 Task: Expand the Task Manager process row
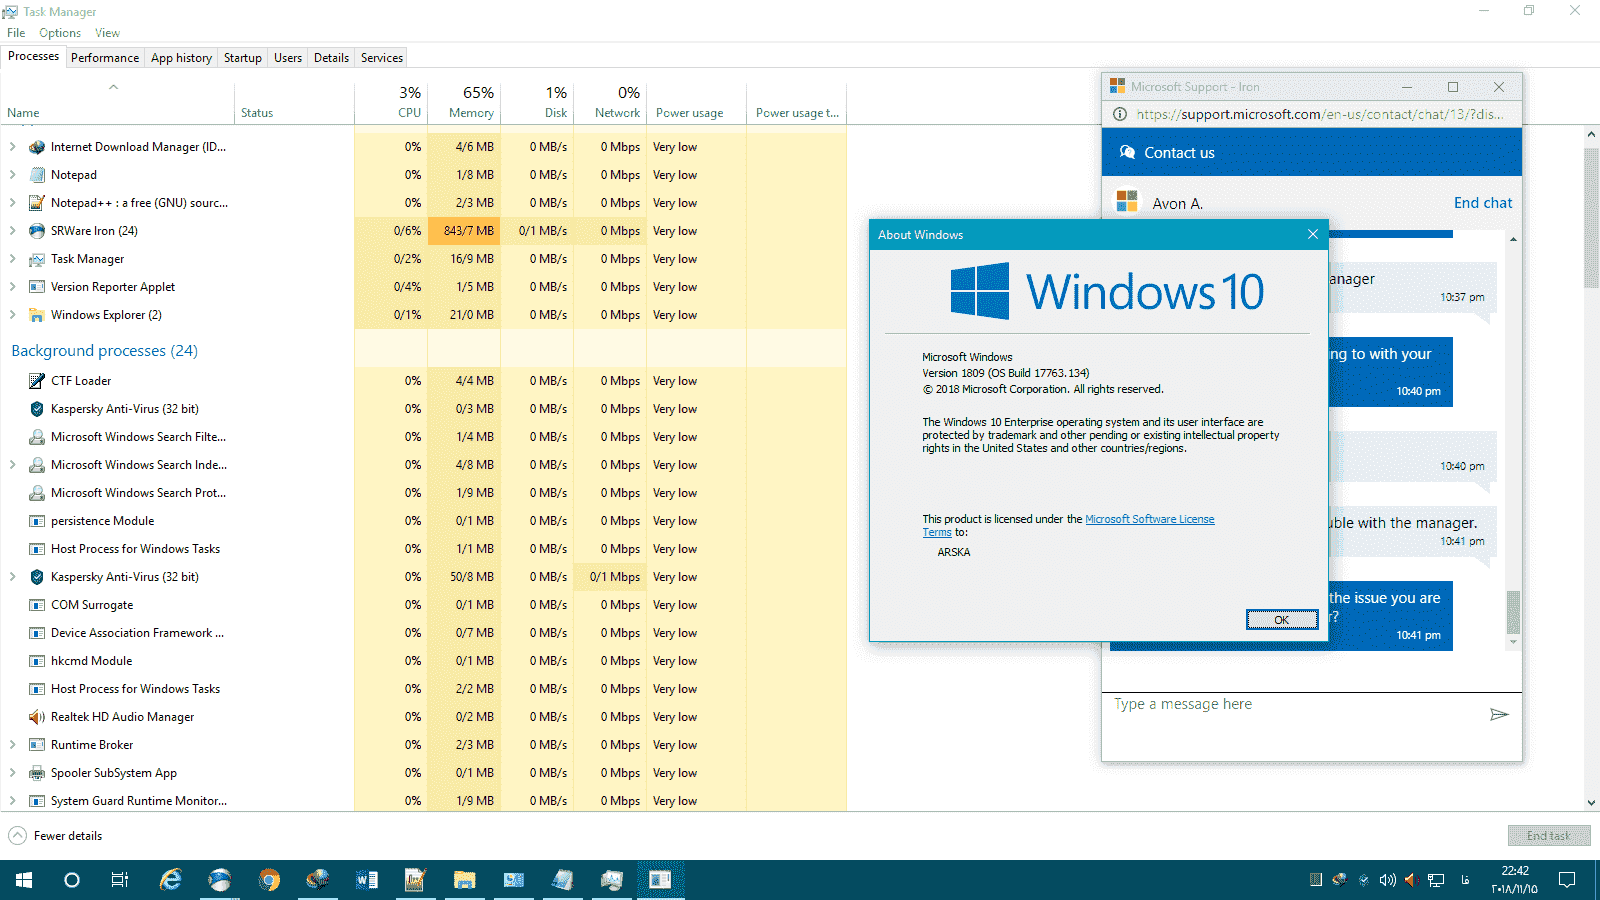(12, 259)
